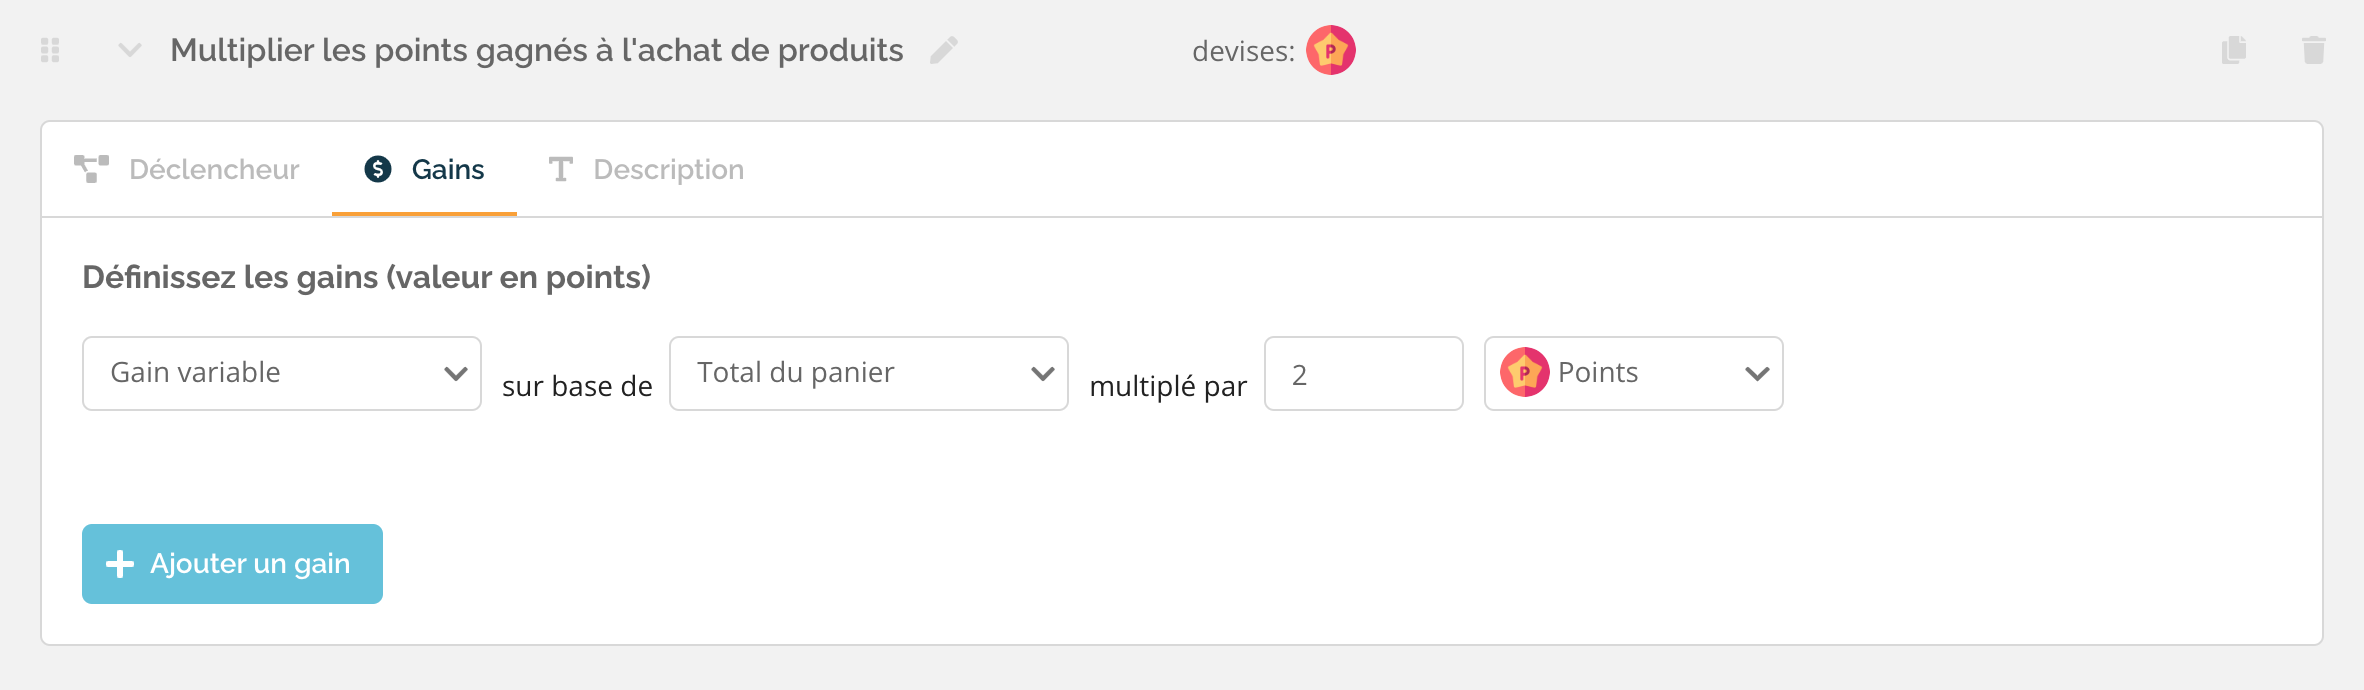Click the dollar coin icon beside Gains
The image size is (2364, 690).
[x=378, y=169]
